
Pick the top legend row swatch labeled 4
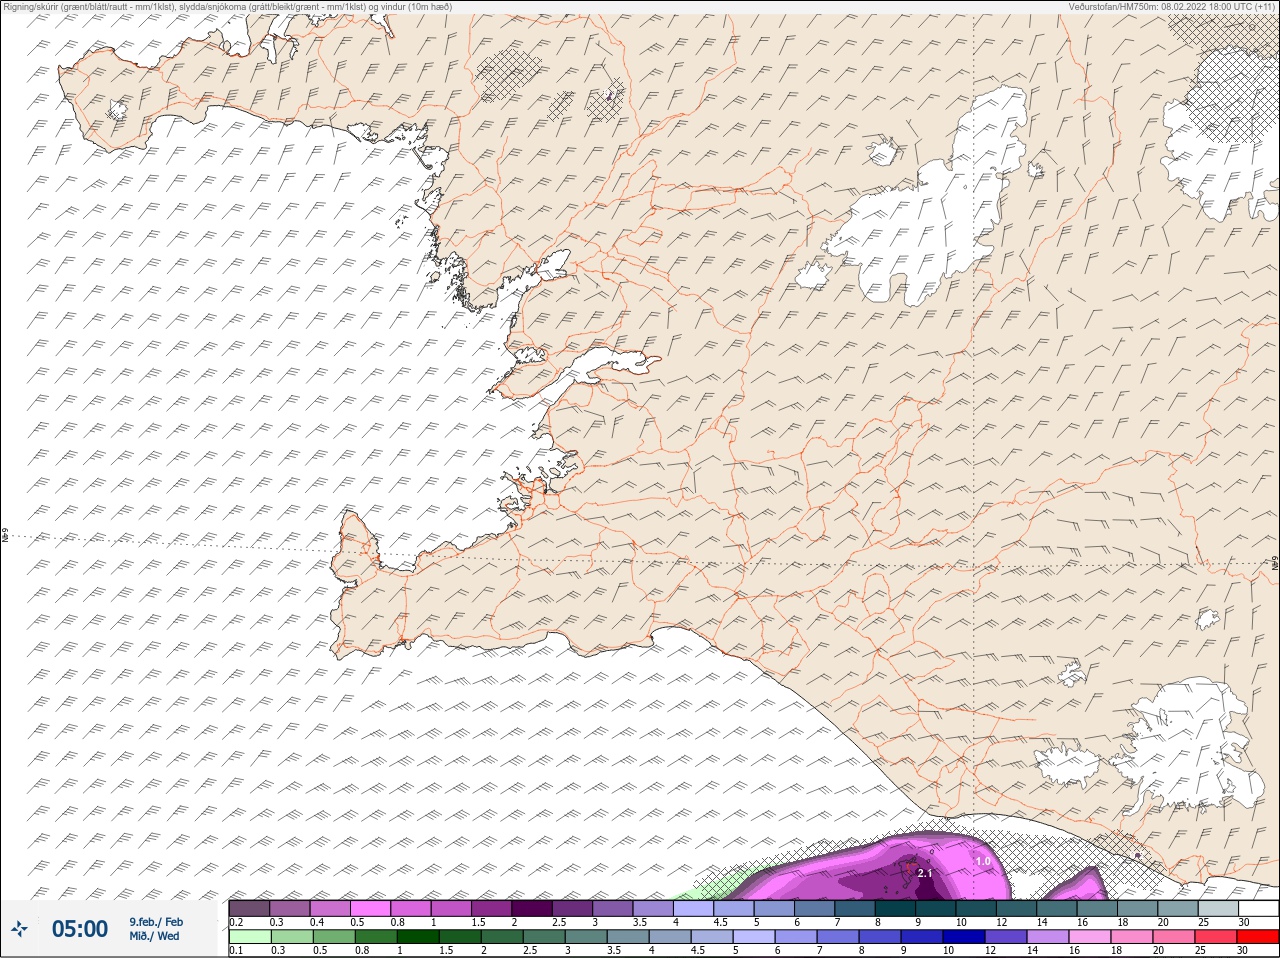pos(693,908)
